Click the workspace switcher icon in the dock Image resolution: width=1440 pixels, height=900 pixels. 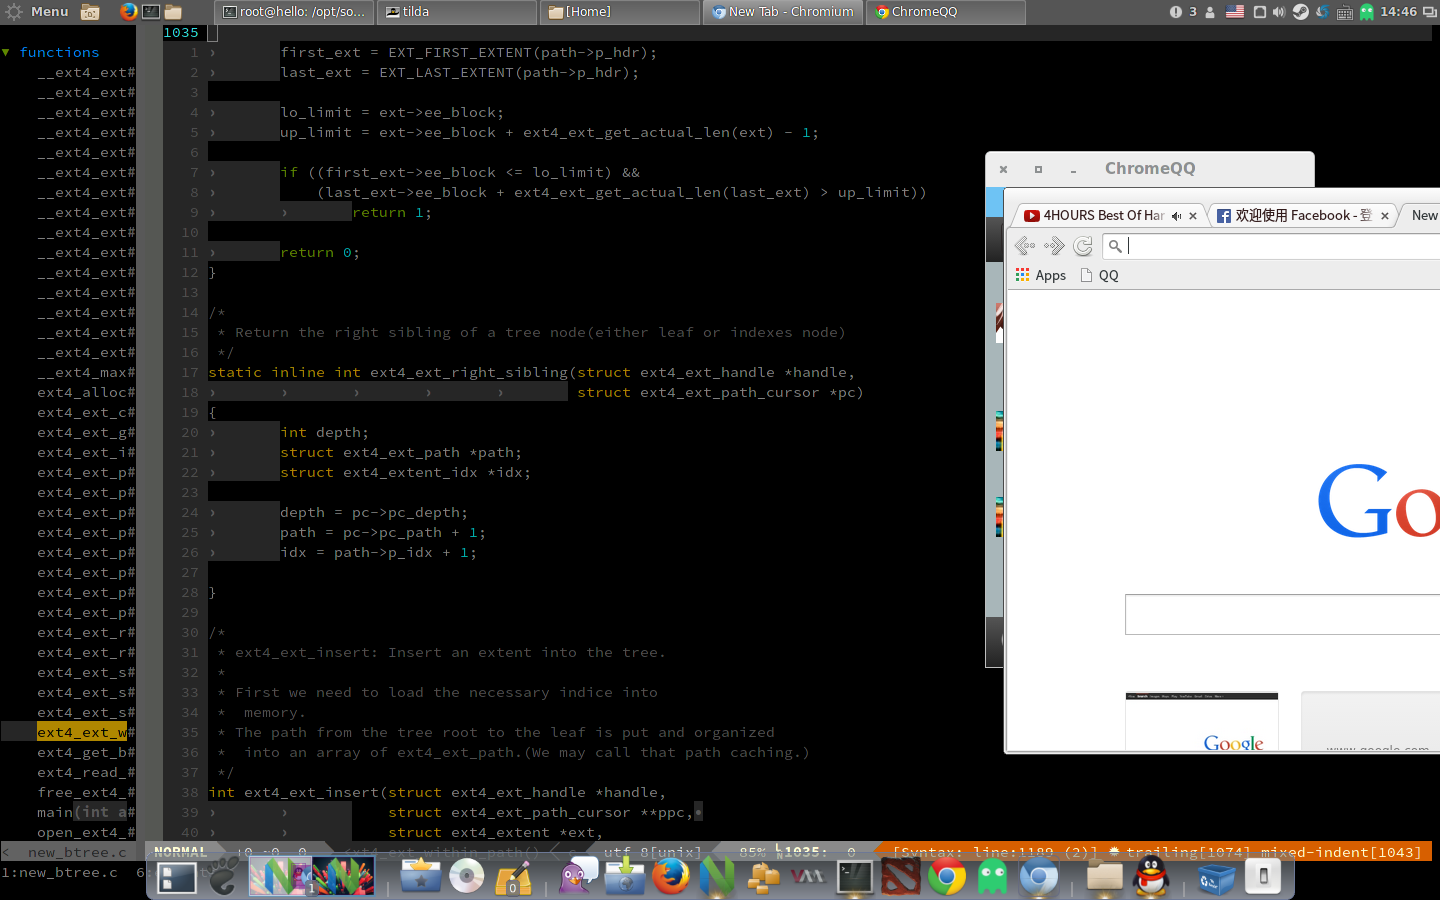coord(178,877)
